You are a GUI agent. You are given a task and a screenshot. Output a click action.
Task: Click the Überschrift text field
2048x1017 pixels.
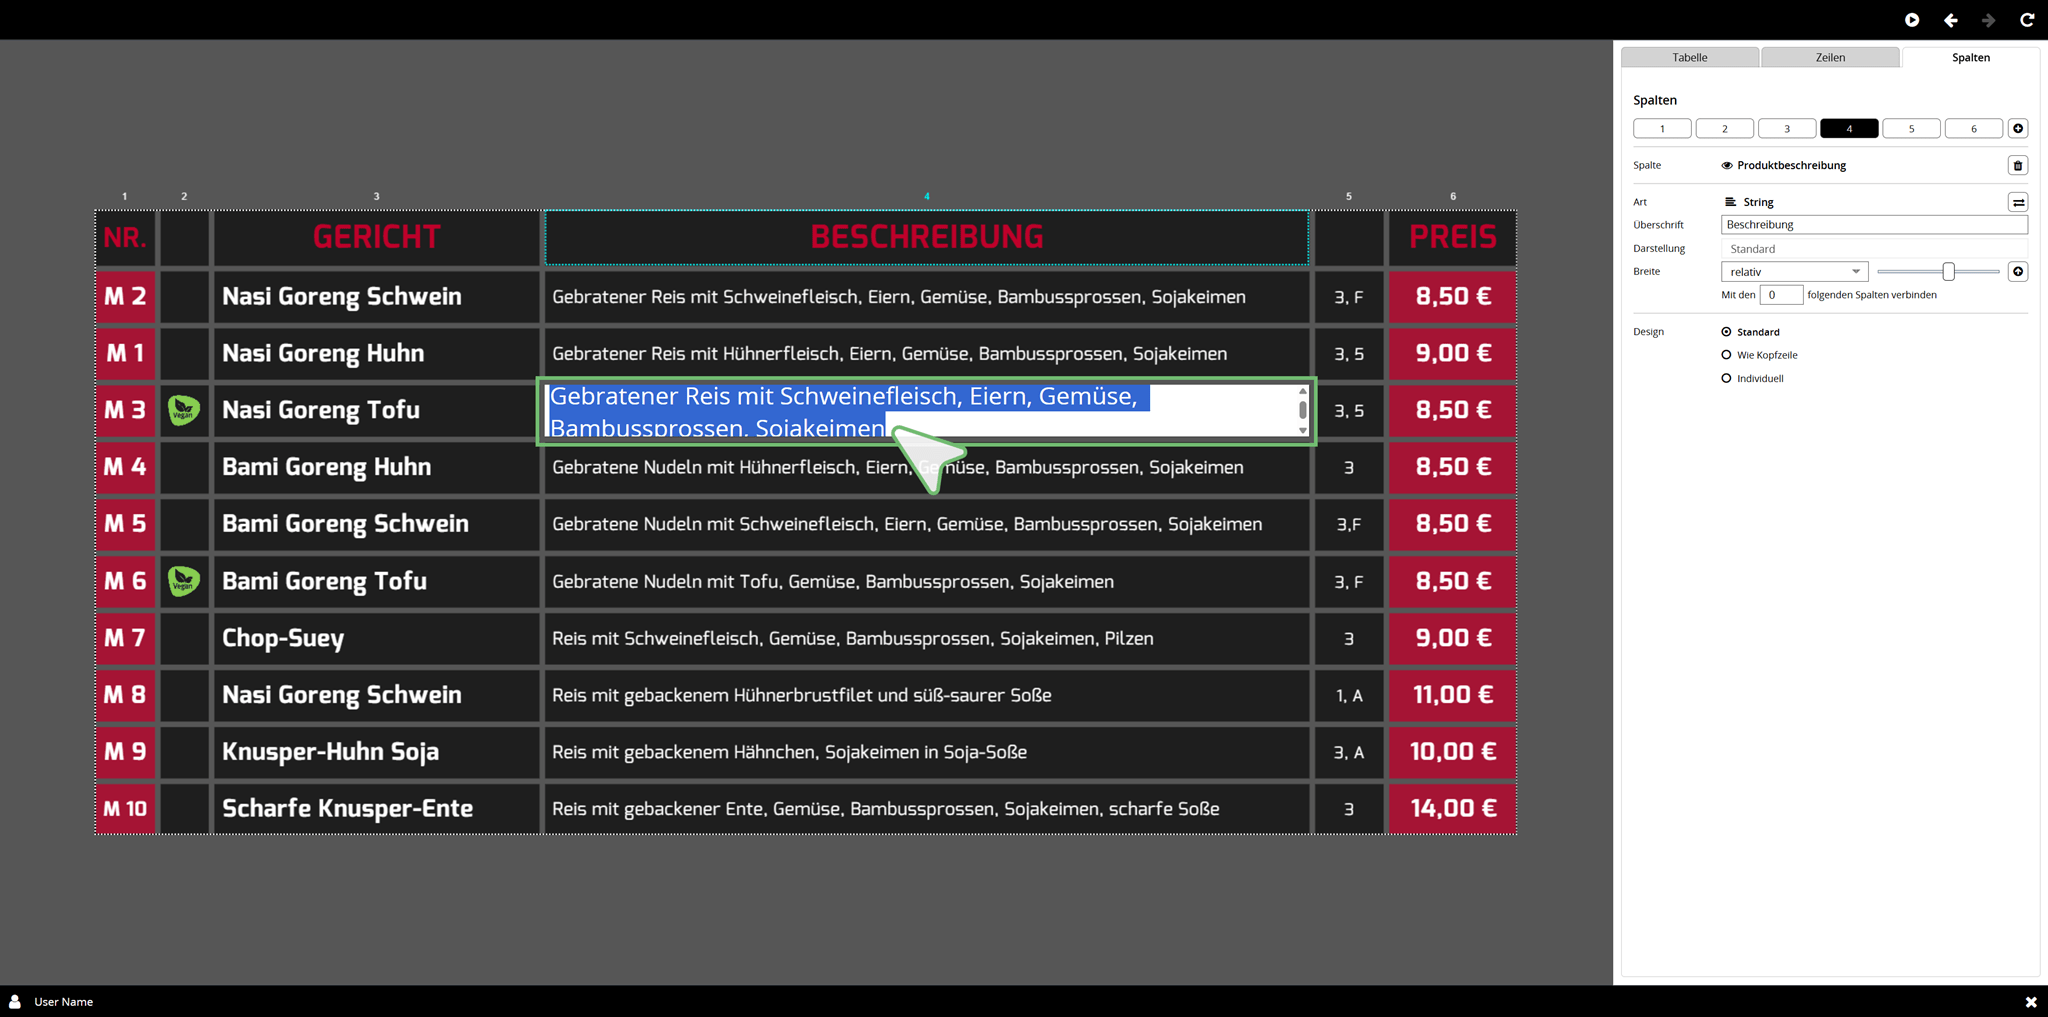1873,225
